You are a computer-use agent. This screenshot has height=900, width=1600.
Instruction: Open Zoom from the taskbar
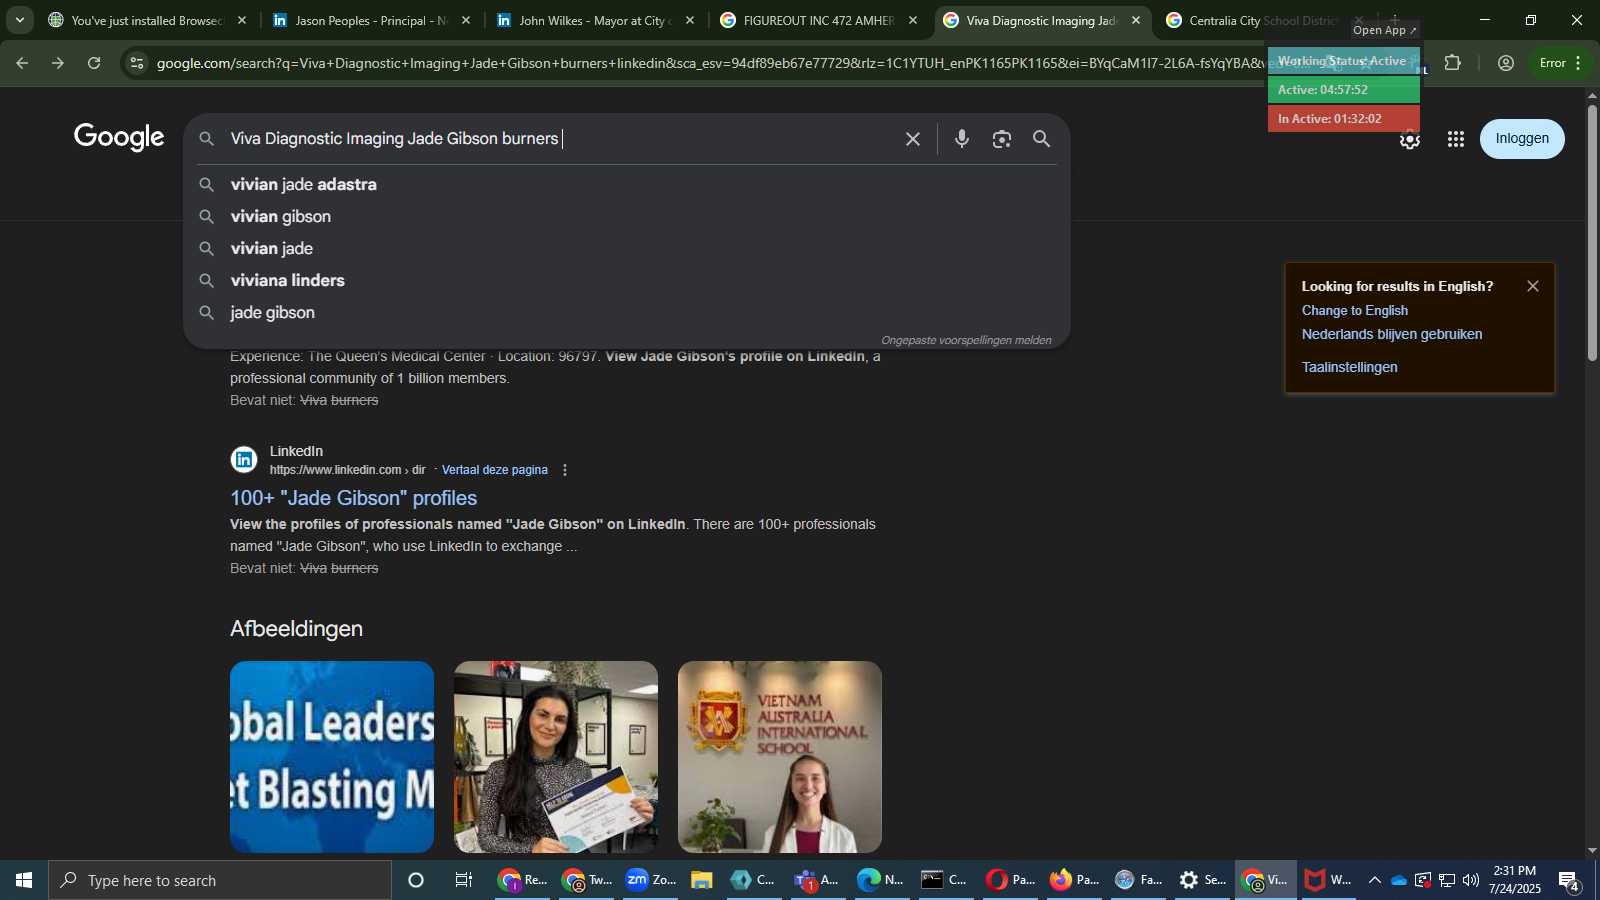click(650, 880)
